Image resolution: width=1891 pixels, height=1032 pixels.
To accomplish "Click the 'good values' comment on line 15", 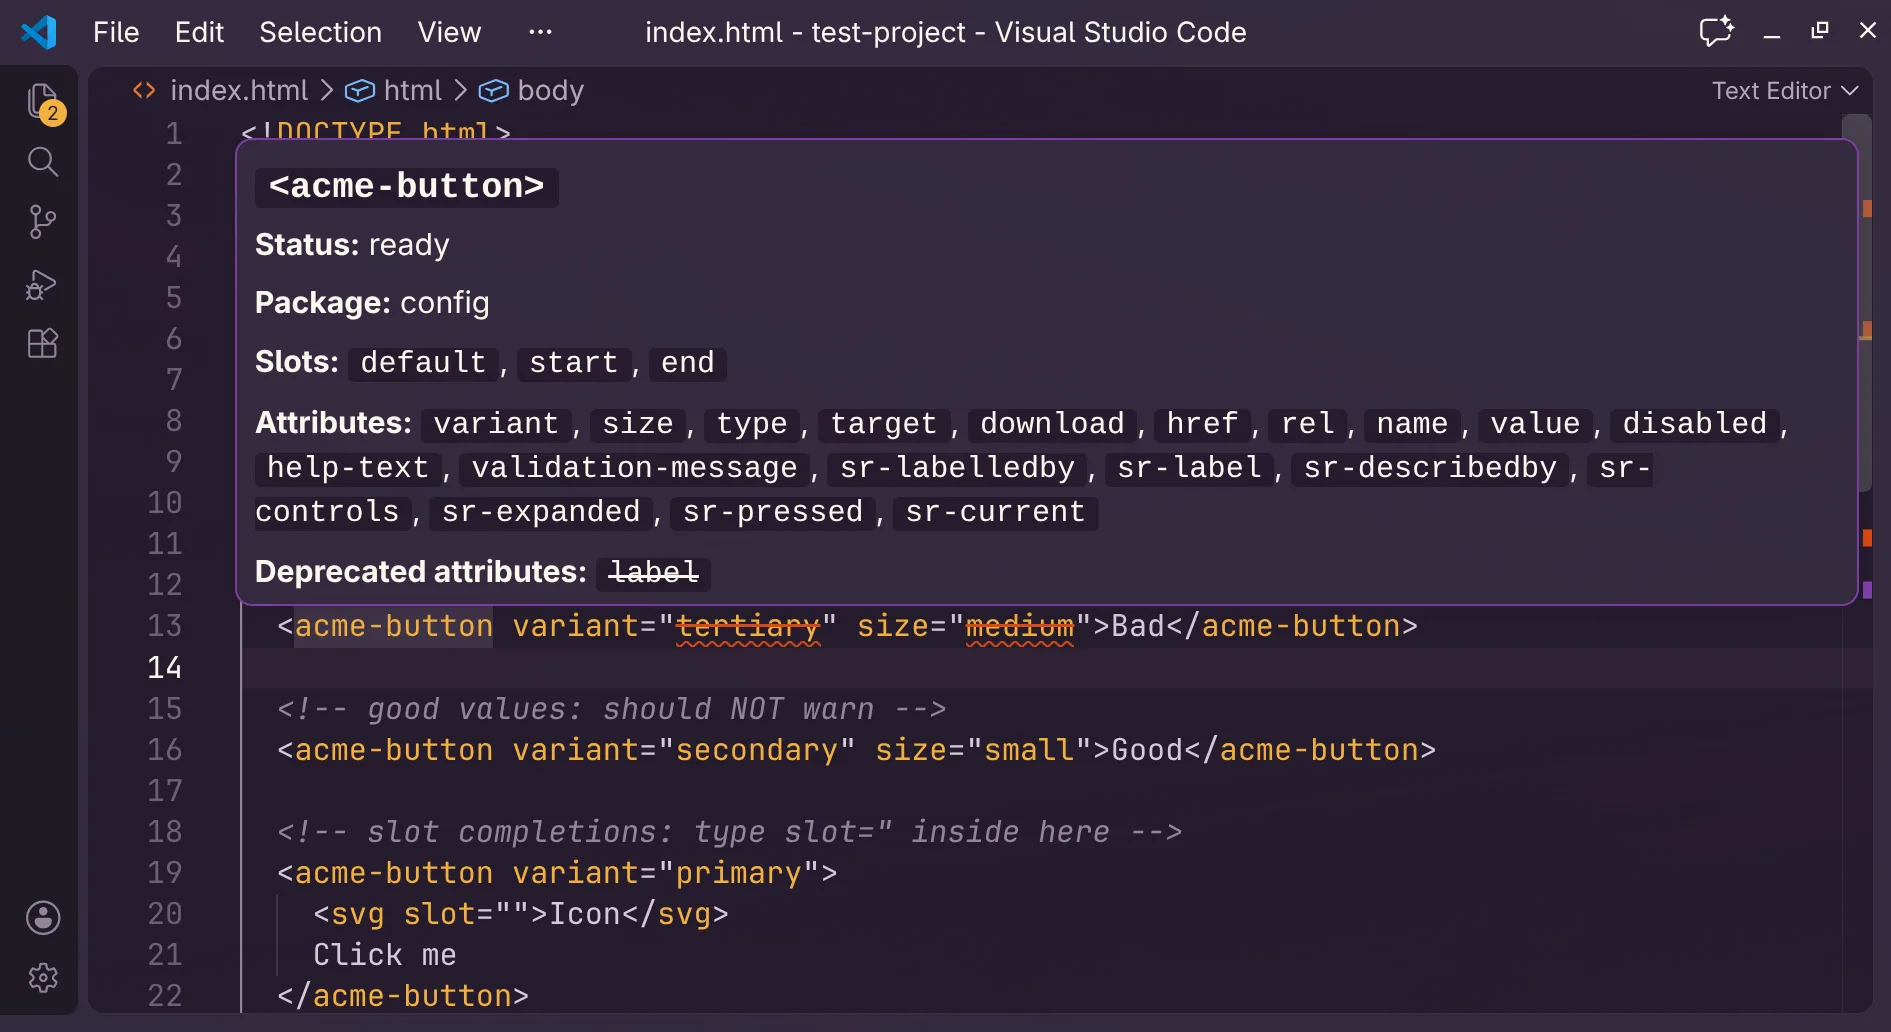I will pos(611,709).
